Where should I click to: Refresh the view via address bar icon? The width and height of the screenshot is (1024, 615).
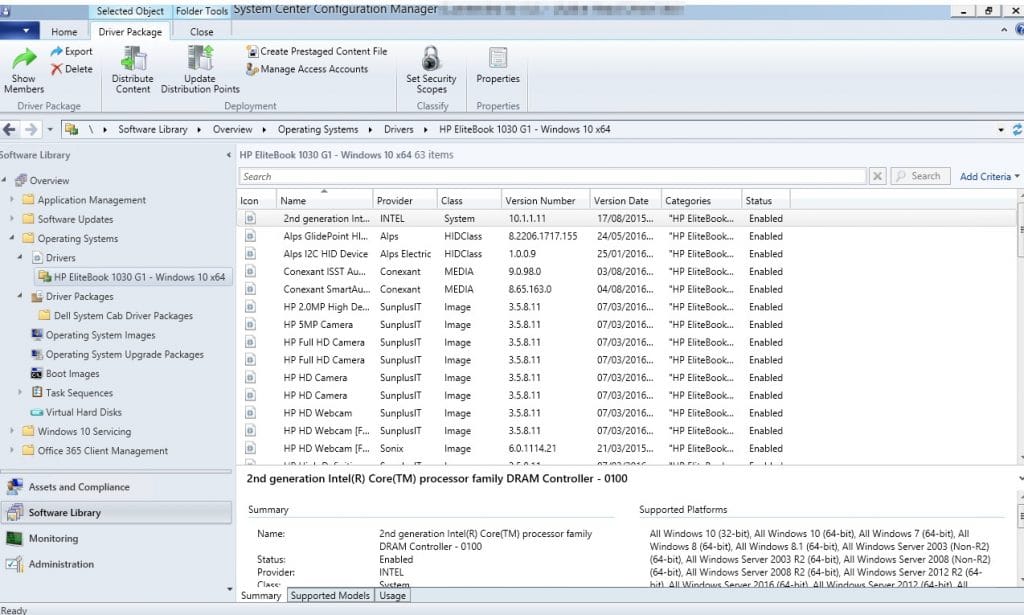(x=1017, y=129)
